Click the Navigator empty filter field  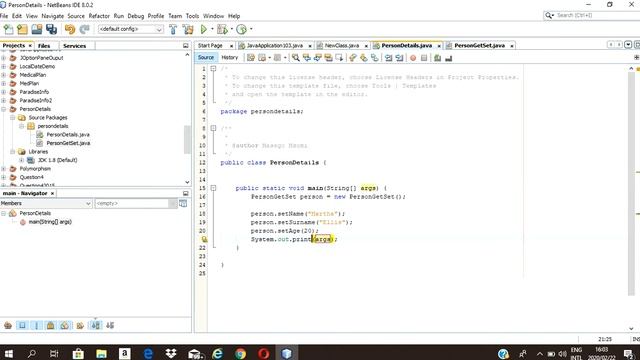tap(132, 203)
